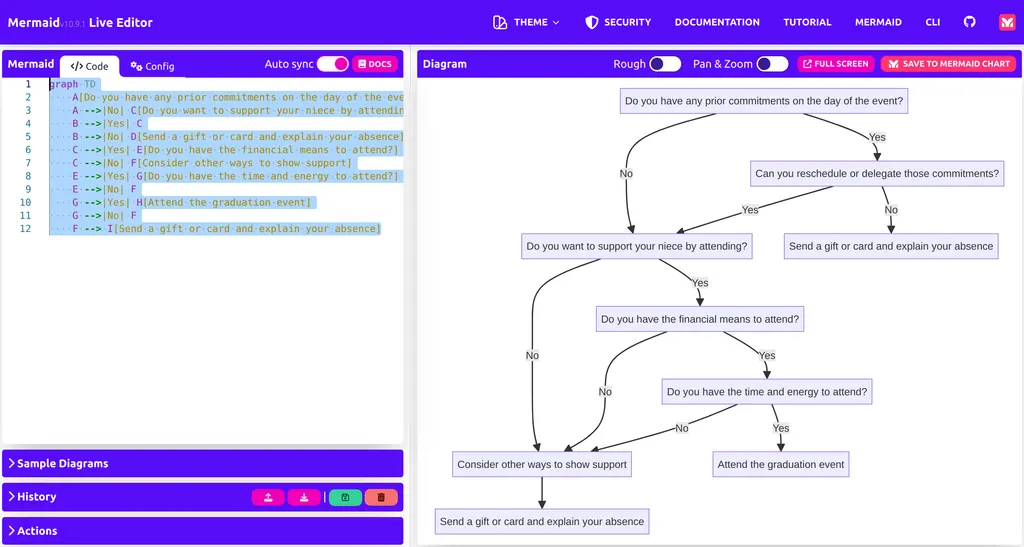Click code line 10 'Attend the graduation event'

[x=227, y=202]
